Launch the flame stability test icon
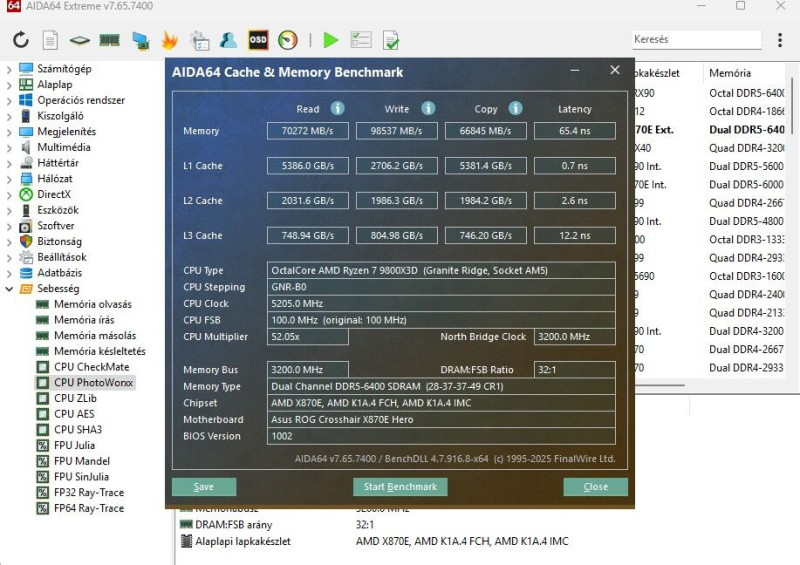The width and height of the screenshot is (800, 565). point(169,40)
